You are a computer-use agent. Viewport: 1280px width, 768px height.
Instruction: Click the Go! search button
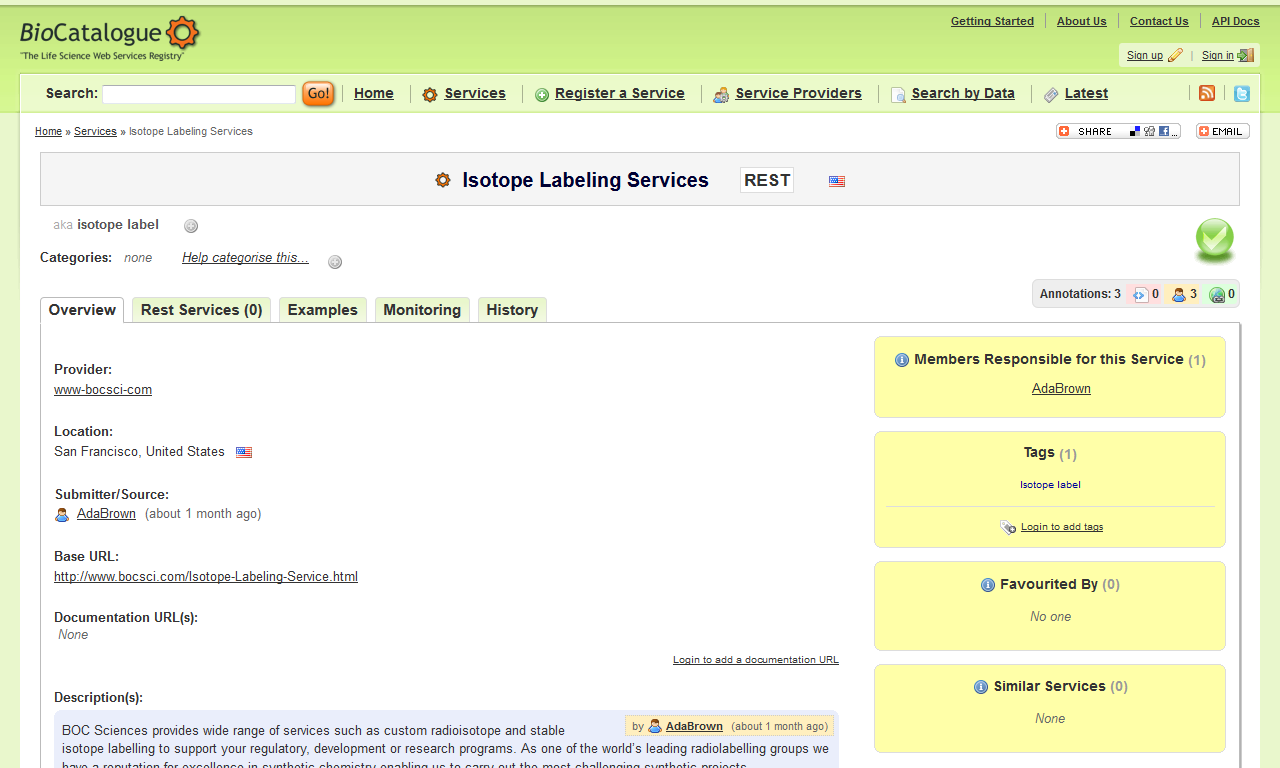319,94
